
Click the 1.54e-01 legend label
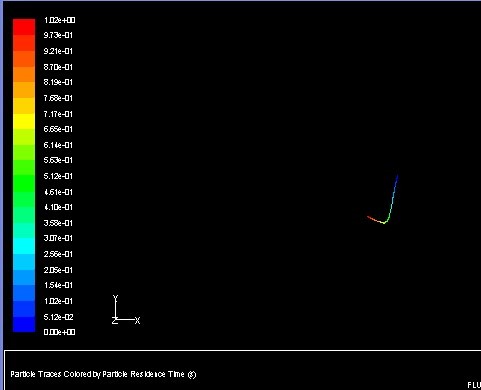(58, 285)
